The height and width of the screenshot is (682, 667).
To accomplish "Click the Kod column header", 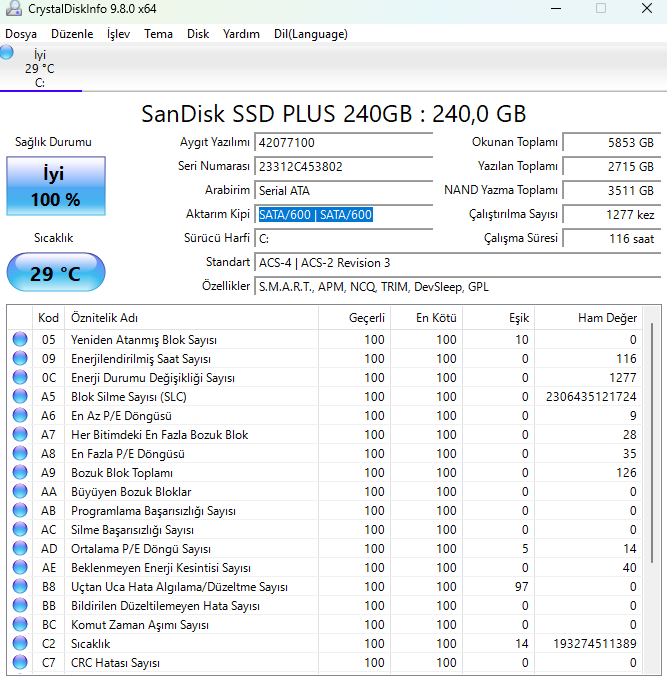I will pyautogui.click(x=48, y=318).
